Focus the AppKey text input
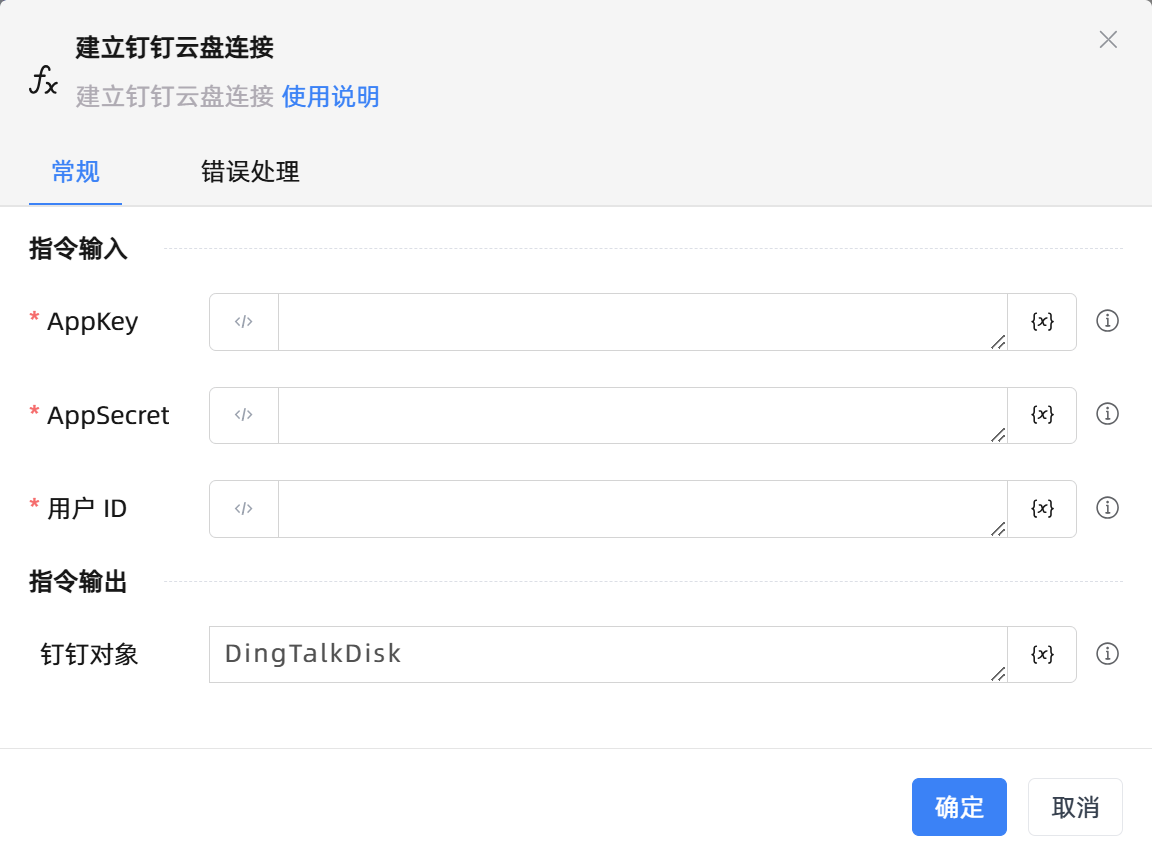 (x=640, y=322)
